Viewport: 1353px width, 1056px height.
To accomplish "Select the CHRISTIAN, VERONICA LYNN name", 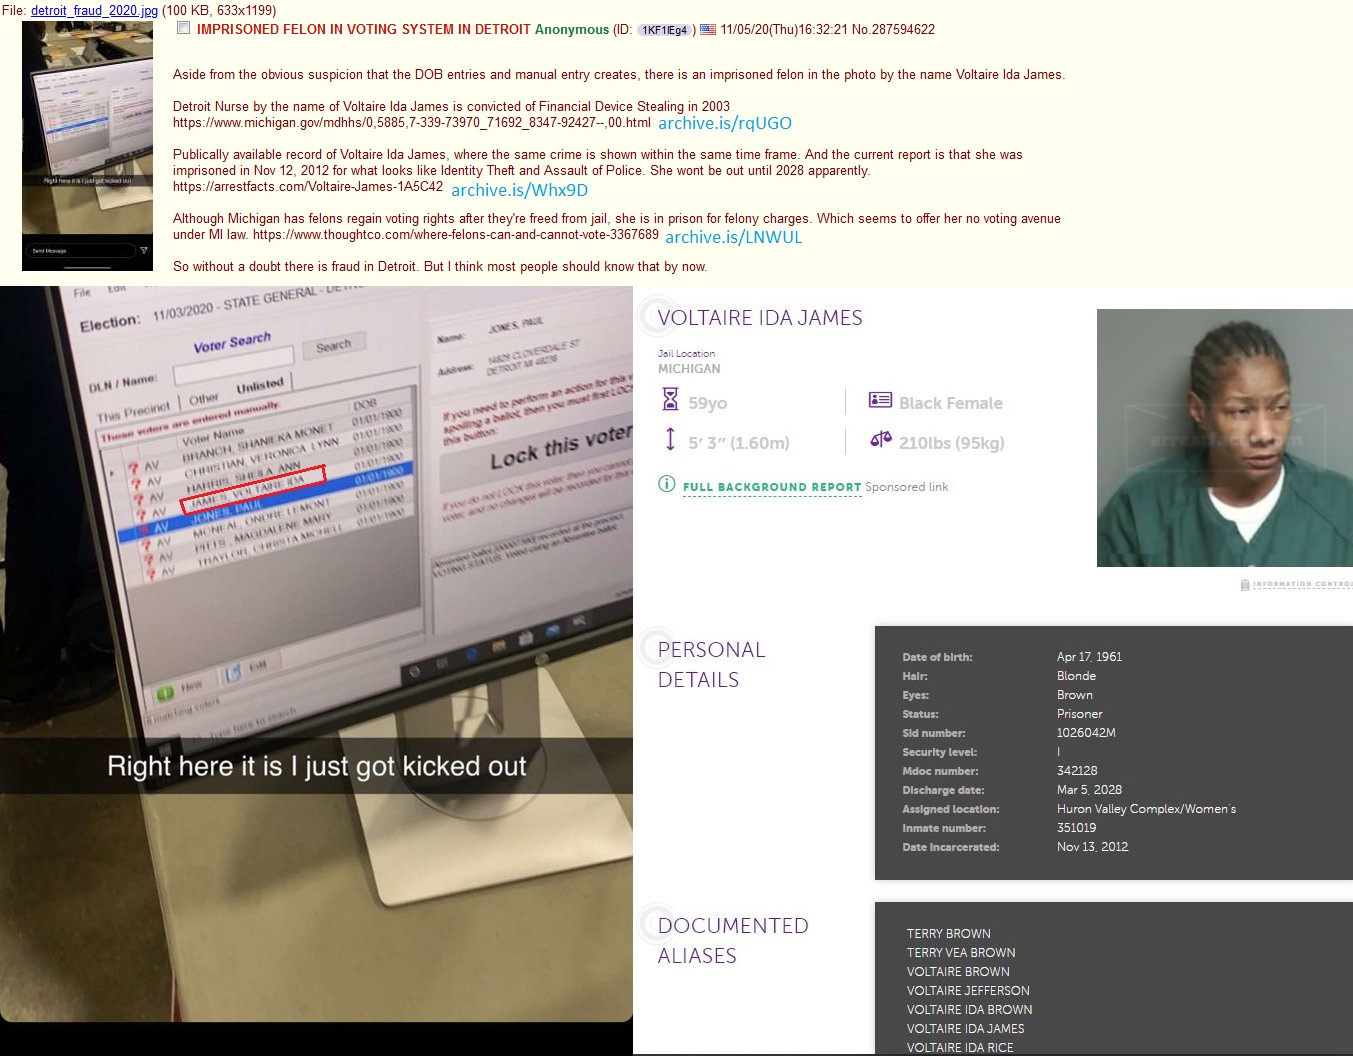I will (261, 455).
